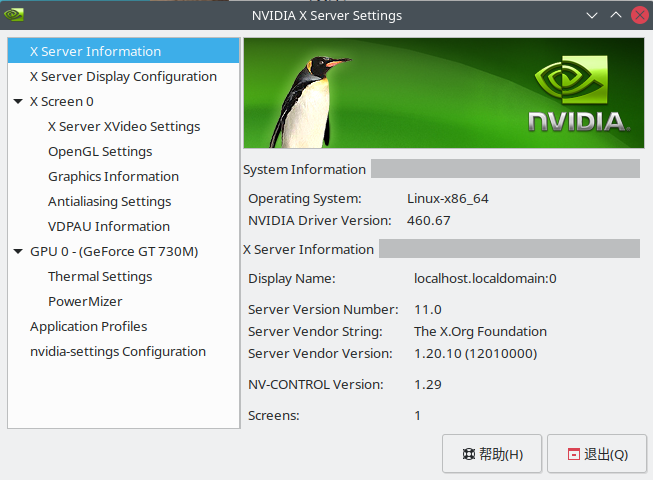Open nvidia-settings Configuration page
The height and width of the screenshot is (480, 653).
(118, 351)
